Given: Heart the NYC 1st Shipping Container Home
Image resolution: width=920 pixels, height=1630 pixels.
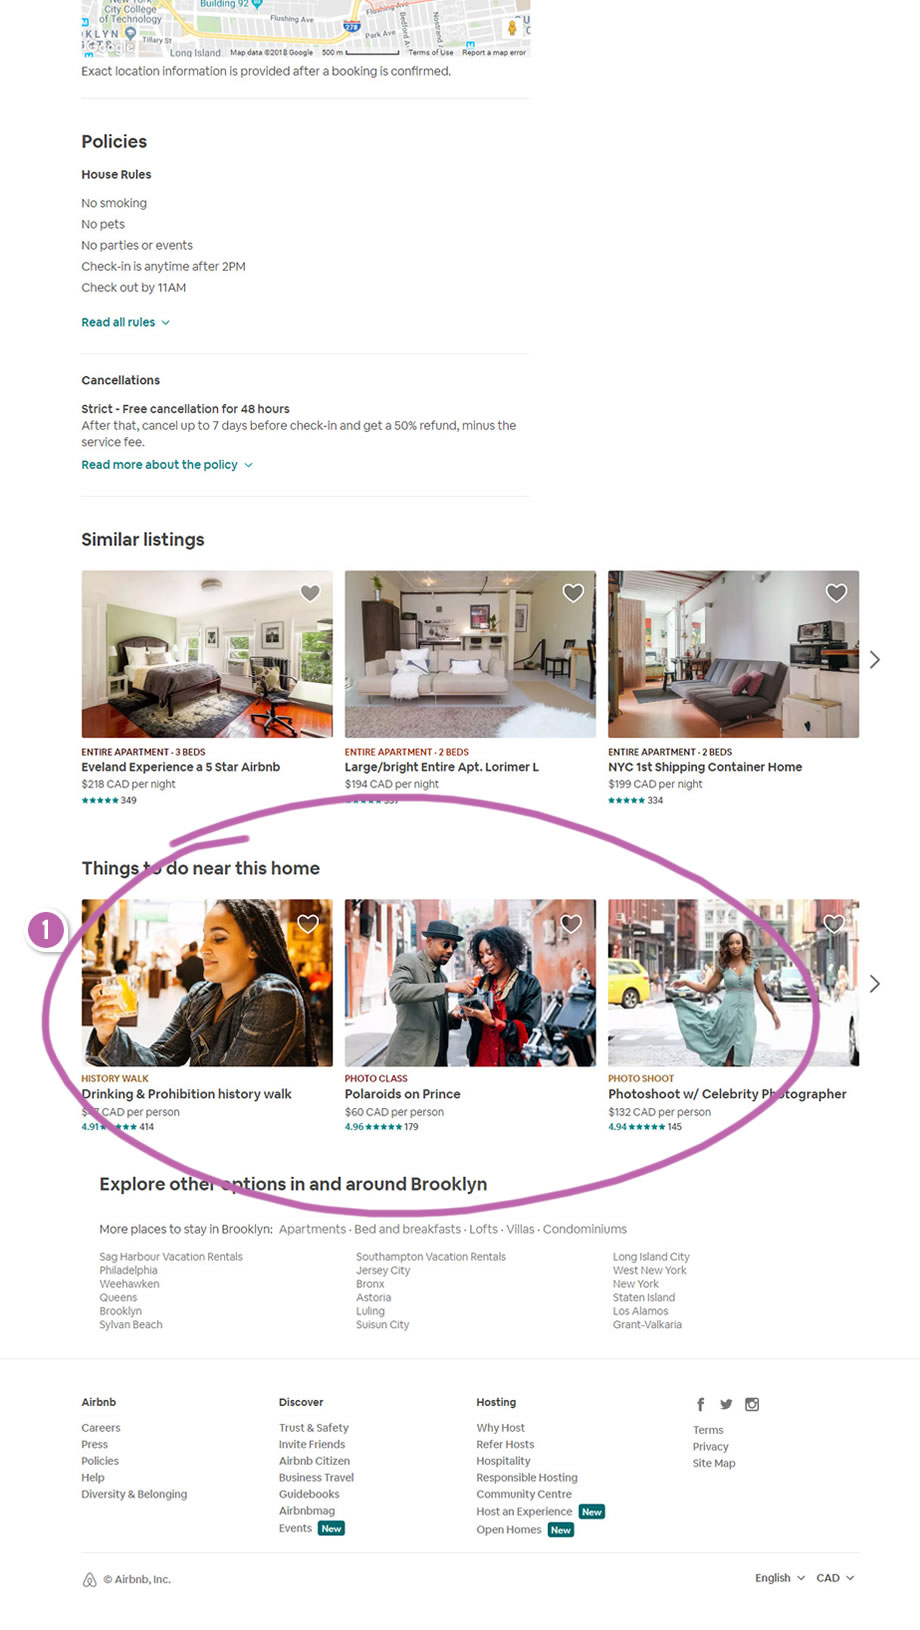Looking at the screenshot, I should click(836, 593).
